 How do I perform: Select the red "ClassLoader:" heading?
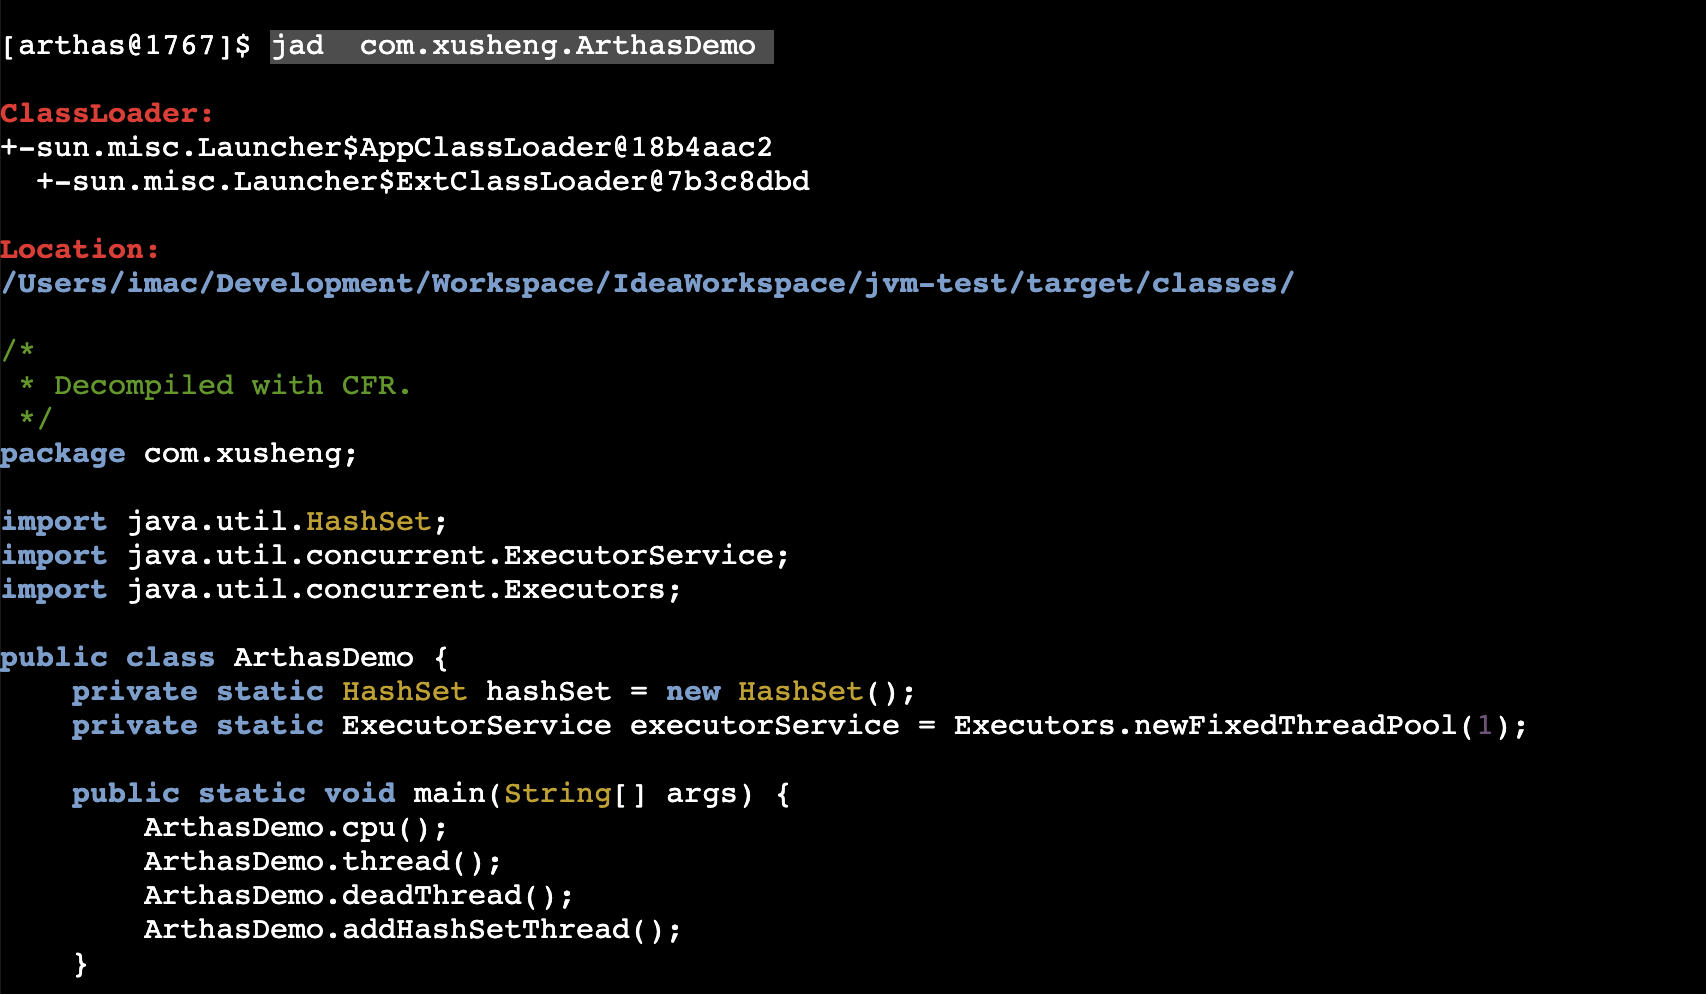coord(107,113)
